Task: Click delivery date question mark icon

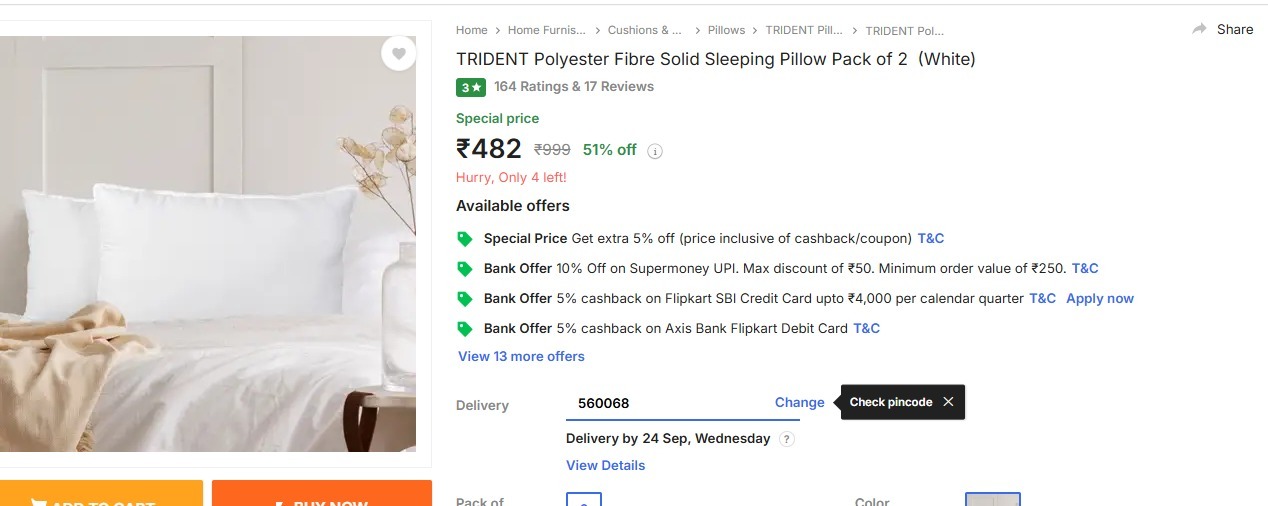Action: [x=787, y=439]
